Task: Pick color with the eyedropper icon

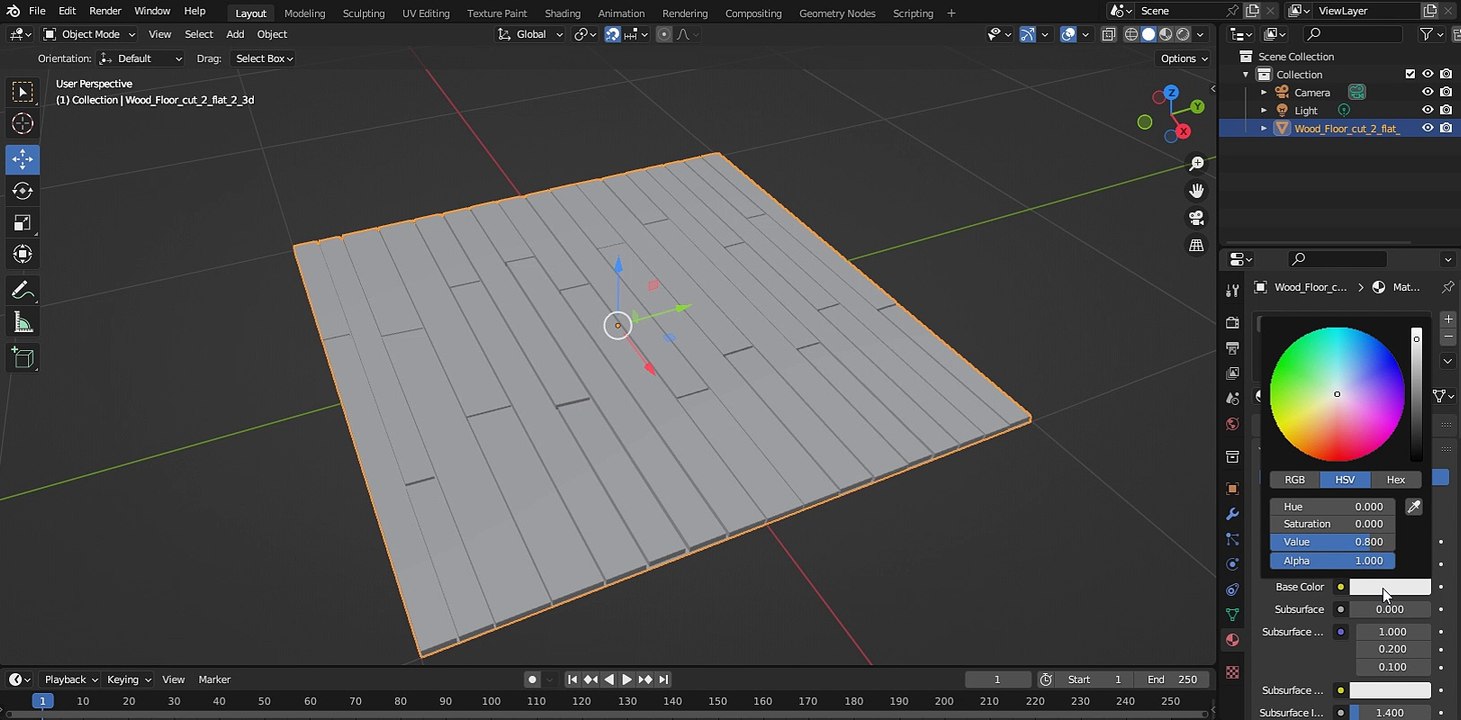Action: point(1414,507)
